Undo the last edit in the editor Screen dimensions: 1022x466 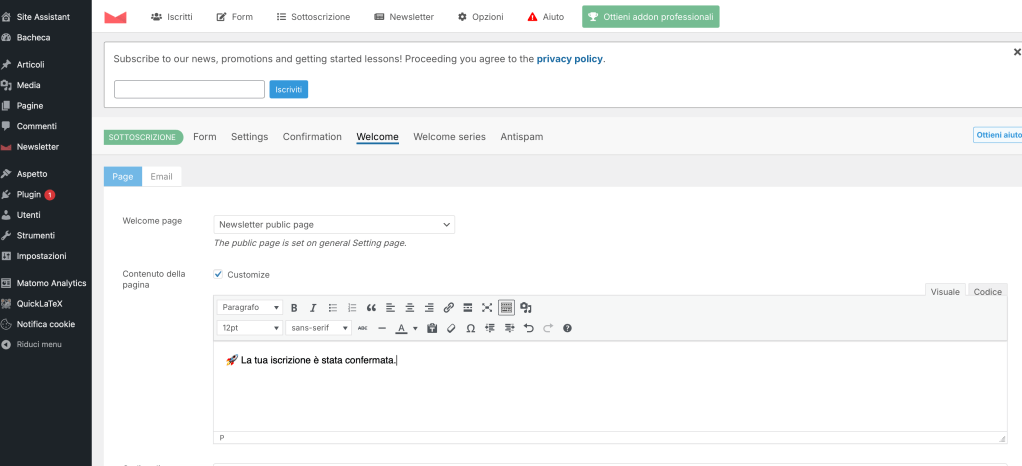pyautogui.click(x=529, y=328)
